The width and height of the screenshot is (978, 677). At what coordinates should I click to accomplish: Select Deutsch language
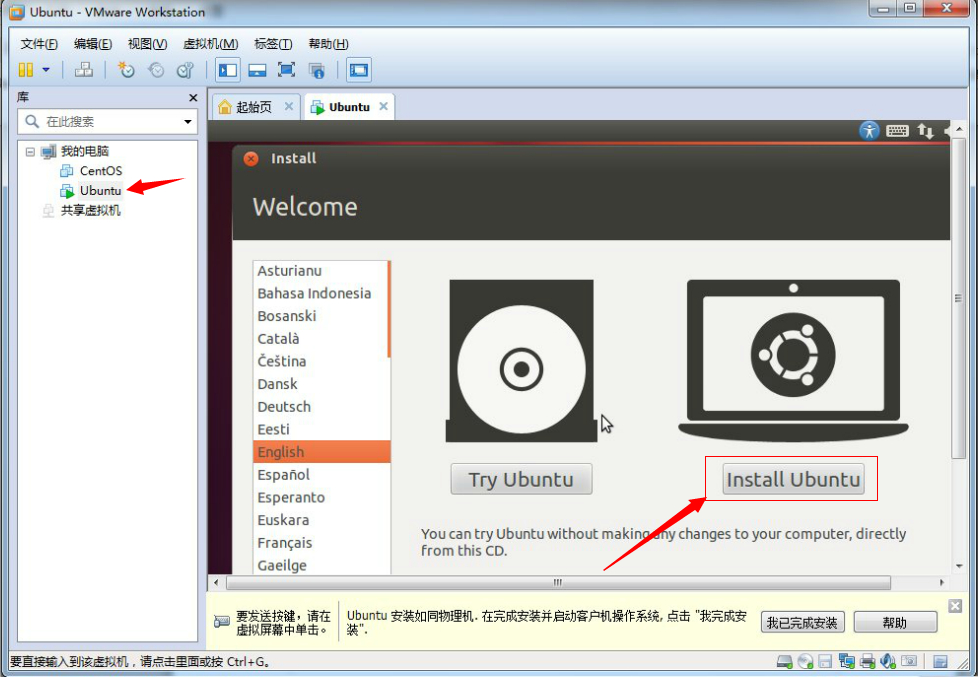point(321,407)
